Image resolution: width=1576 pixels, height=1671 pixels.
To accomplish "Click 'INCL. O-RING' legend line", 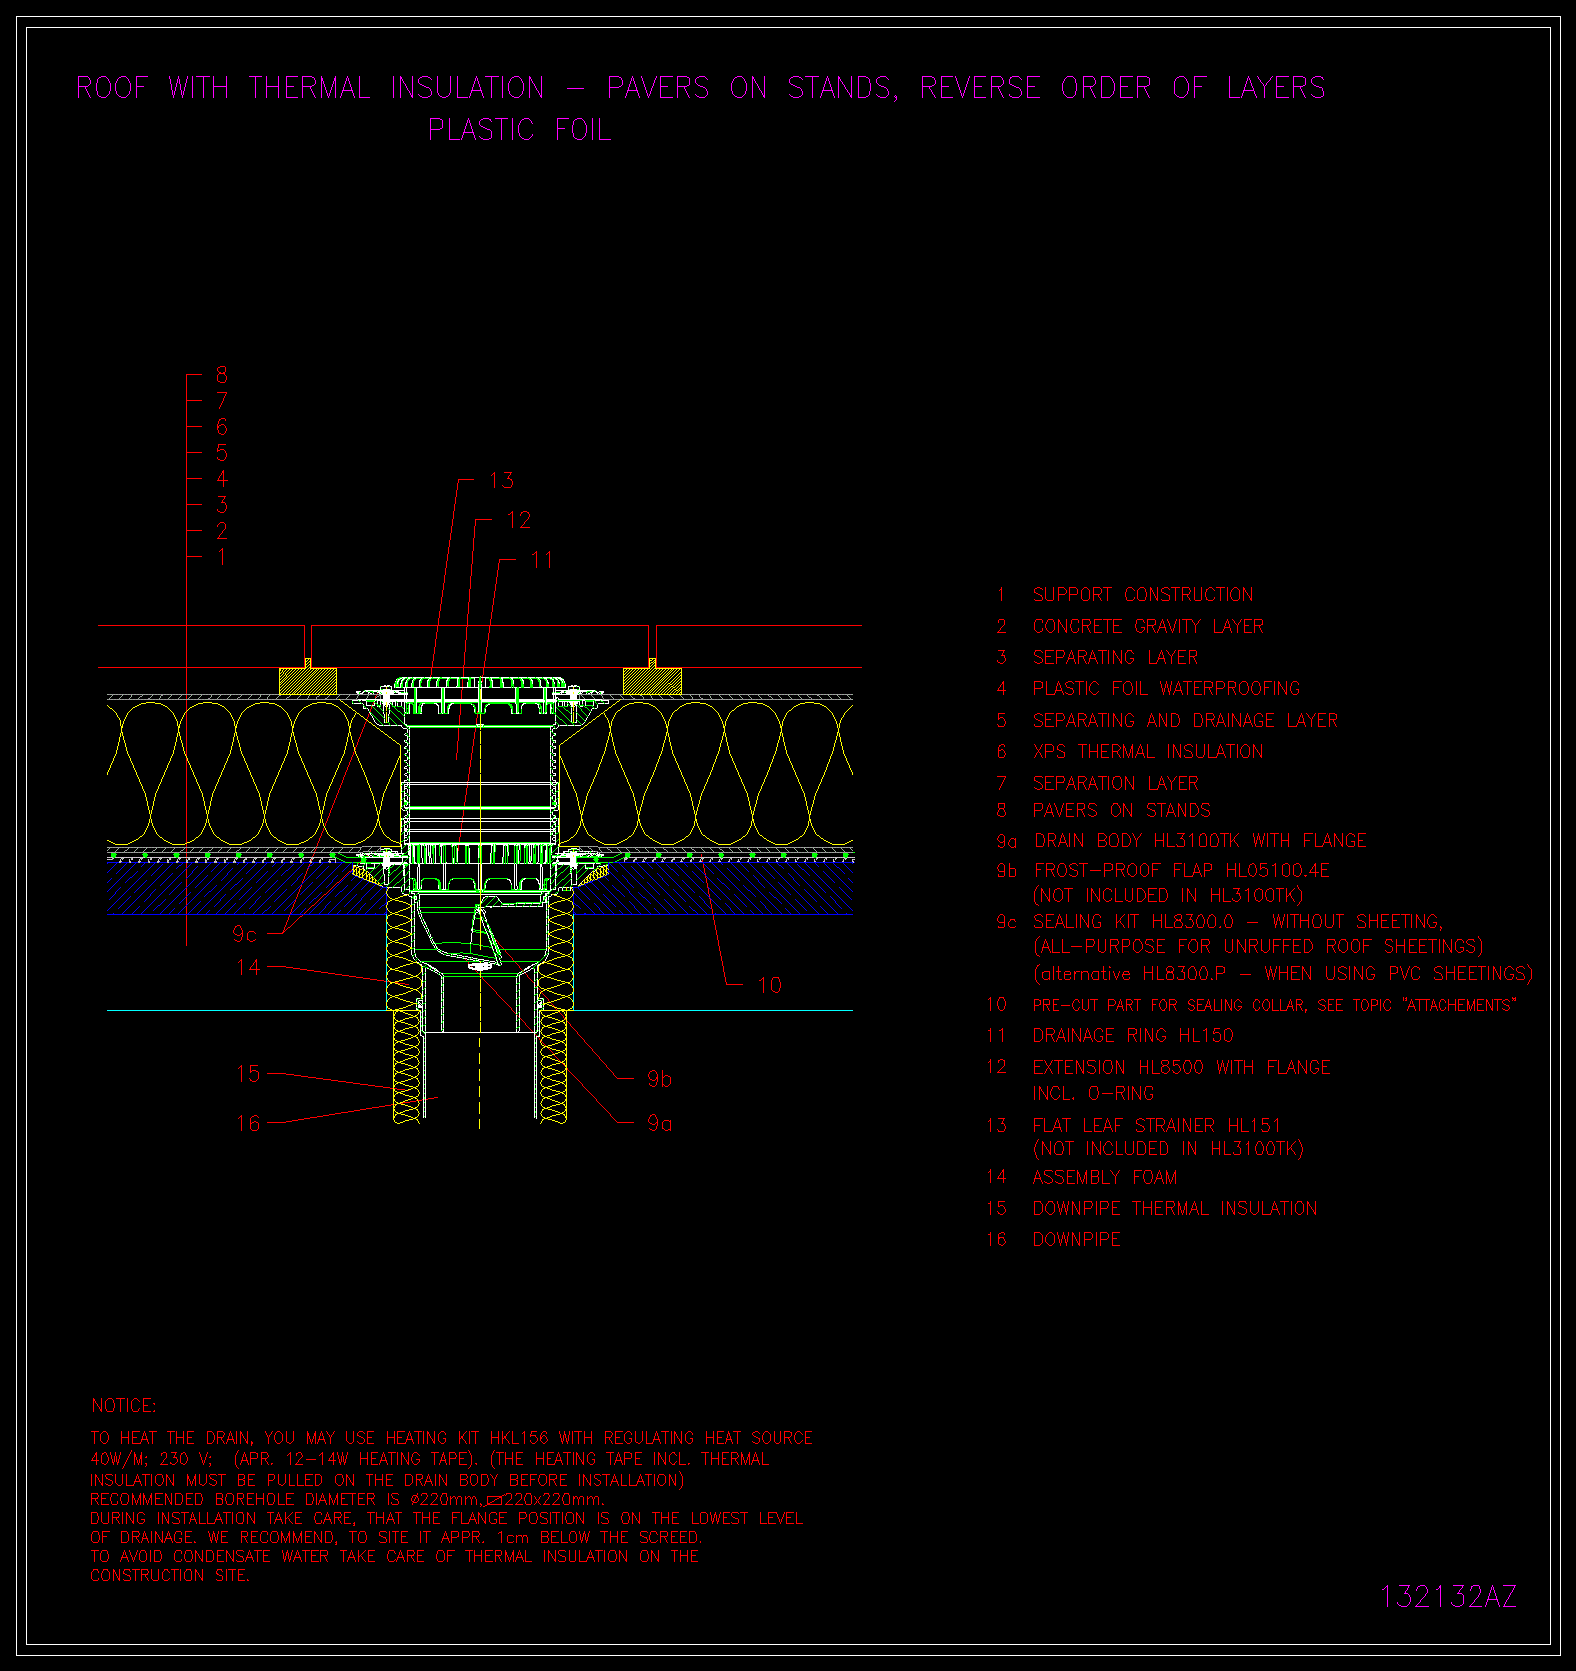I will [1093, 1094].
